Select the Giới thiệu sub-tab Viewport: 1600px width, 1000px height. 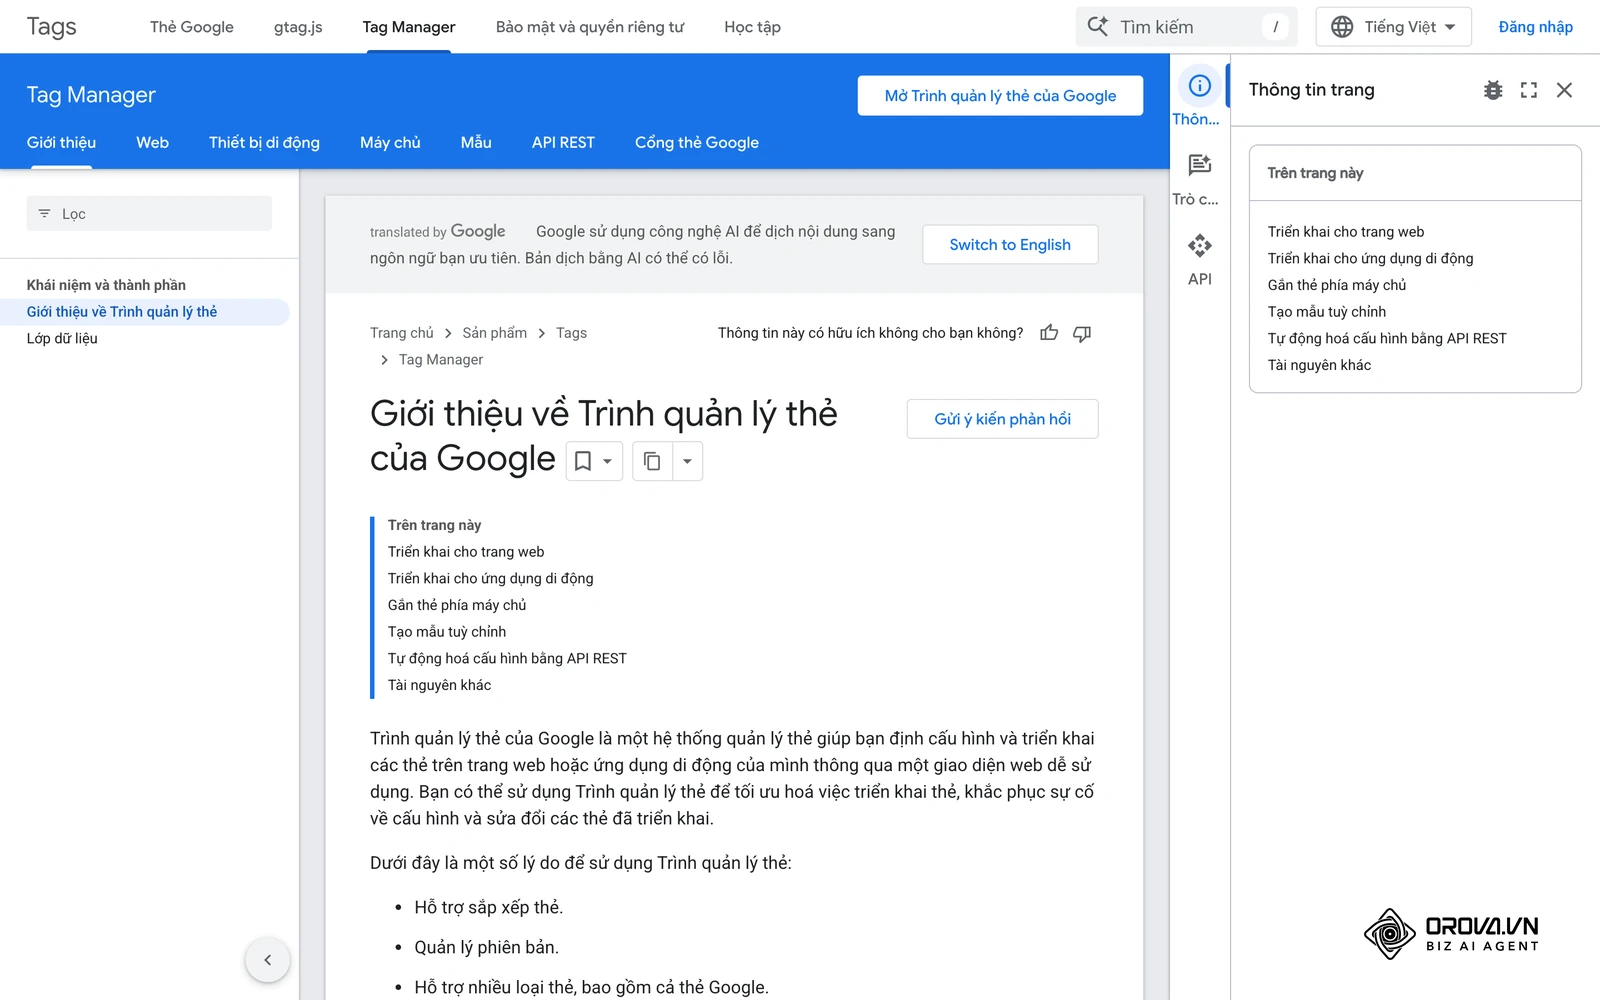[x=61, y=142]
